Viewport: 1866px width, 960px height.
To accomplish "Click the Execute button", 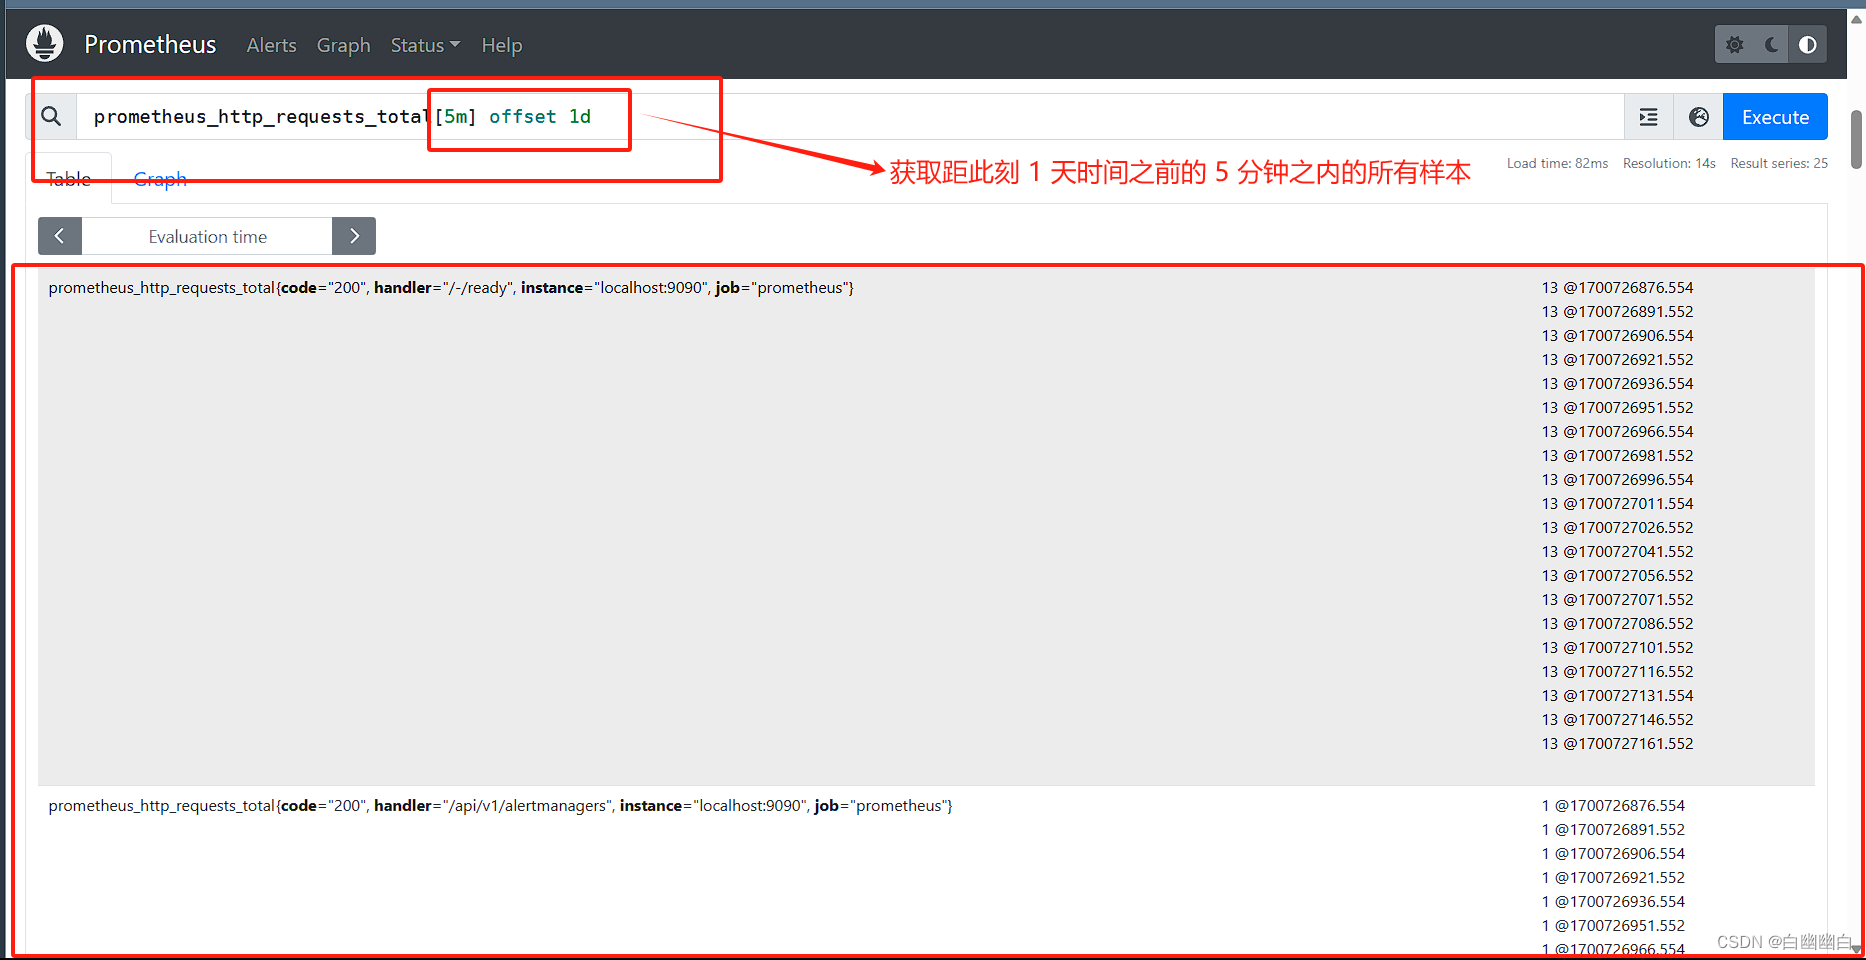I will tap(1775, 117).
